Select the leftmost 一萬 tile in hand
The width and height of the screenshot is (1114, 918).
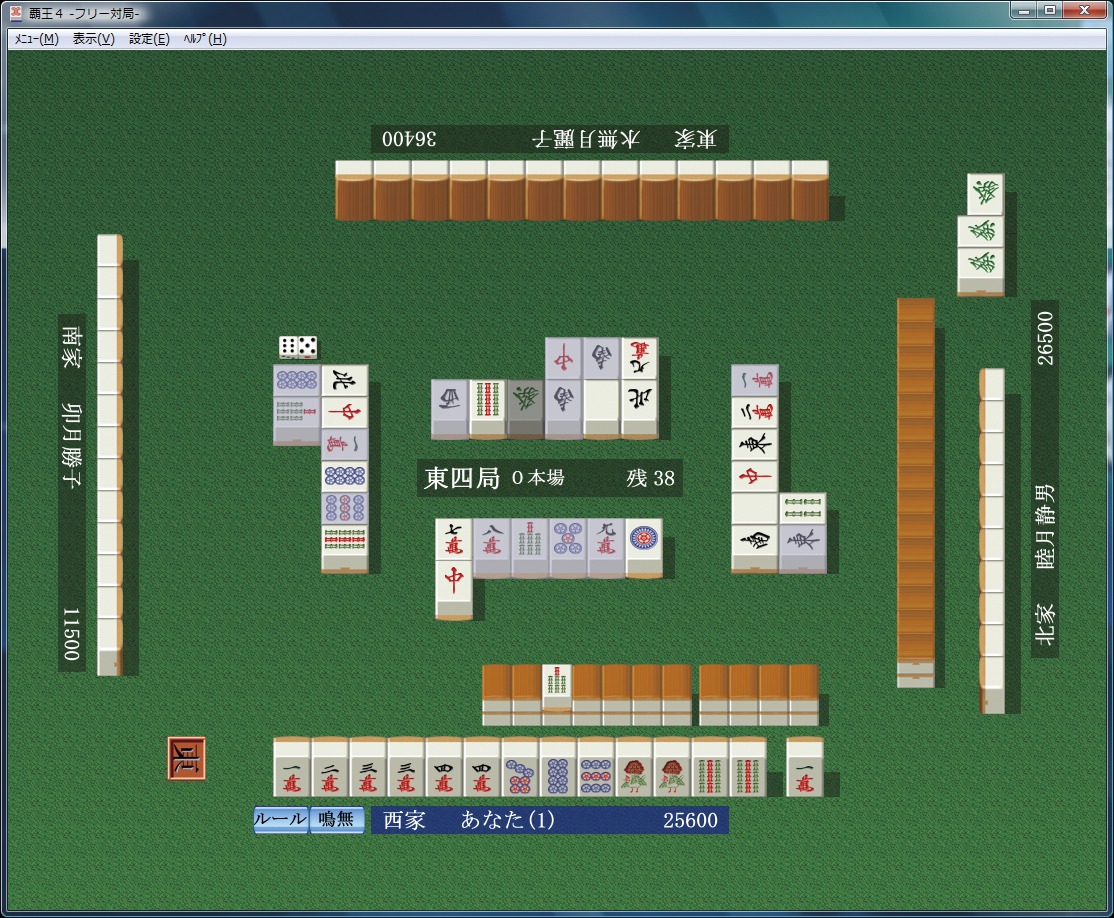pos(292,769)
